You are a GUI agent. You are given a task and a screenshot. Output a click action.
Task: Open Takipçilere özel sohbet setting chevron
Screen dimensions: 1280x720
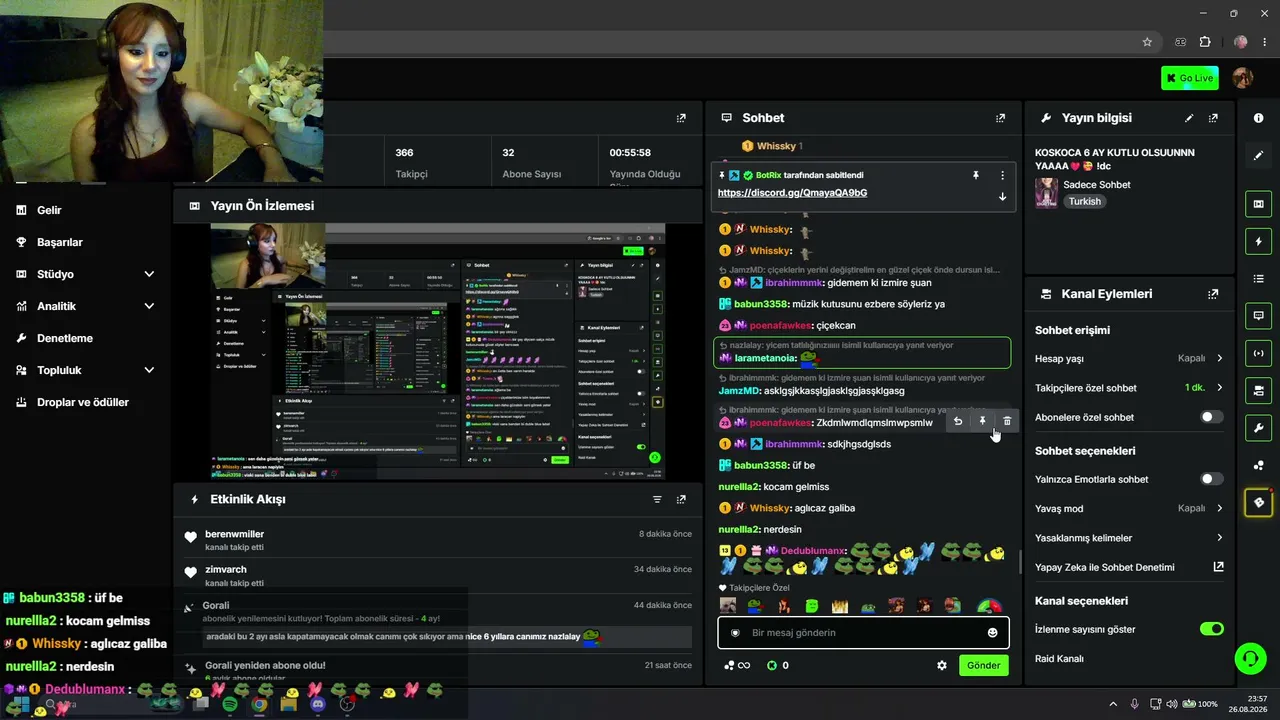[1219, 387]
